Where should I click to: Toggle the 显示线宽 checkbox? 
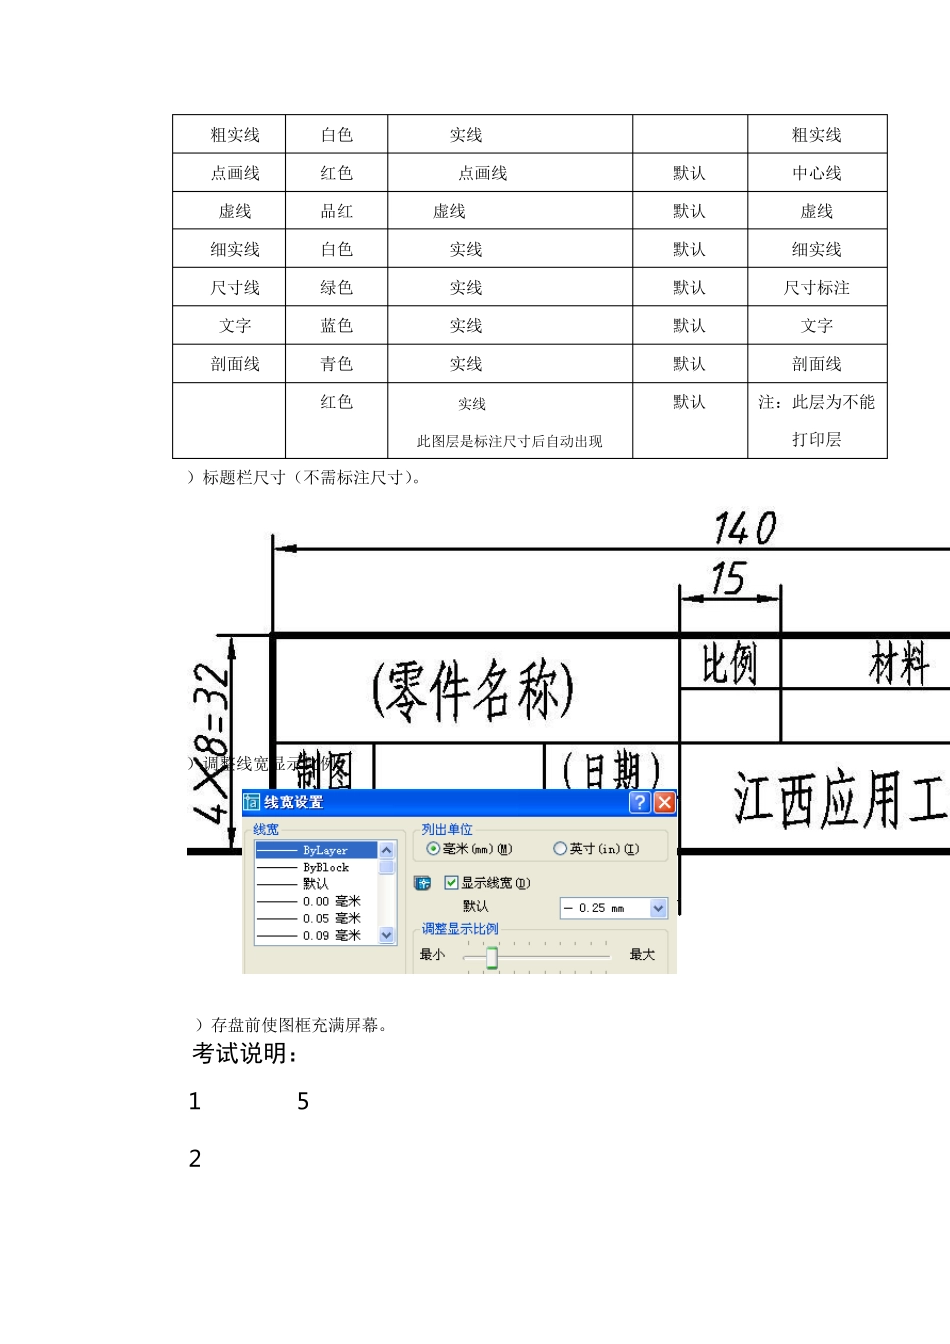point(451,883)
